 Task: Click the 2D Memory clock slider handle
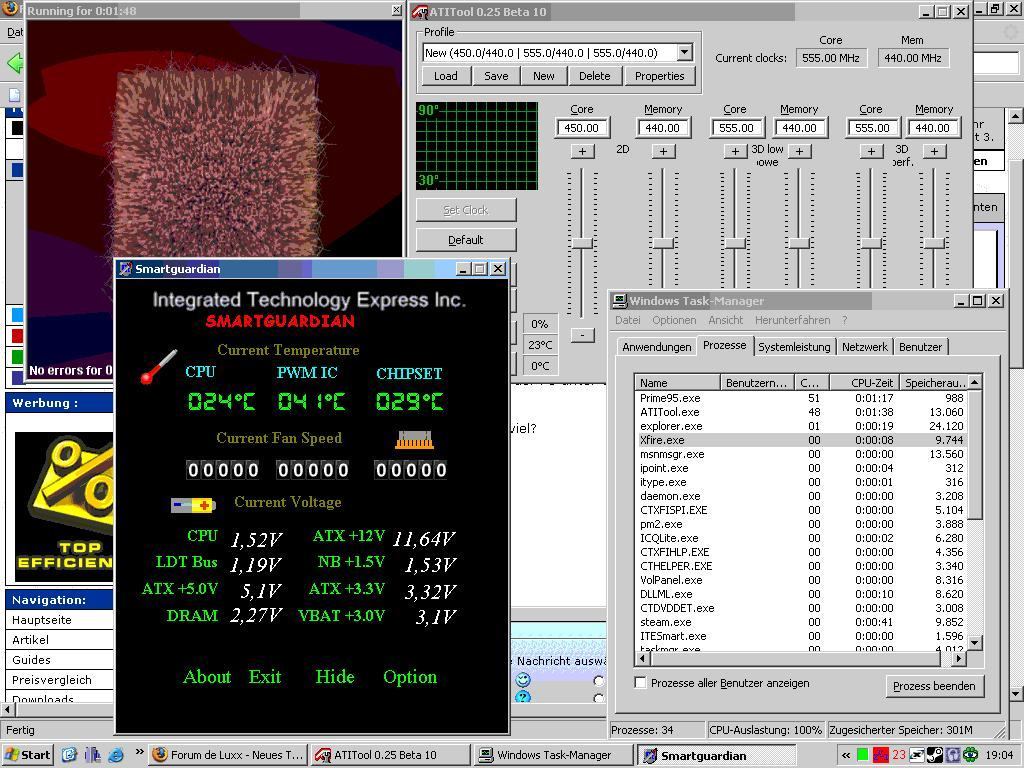pyautogui.click(x=663, y=243)
